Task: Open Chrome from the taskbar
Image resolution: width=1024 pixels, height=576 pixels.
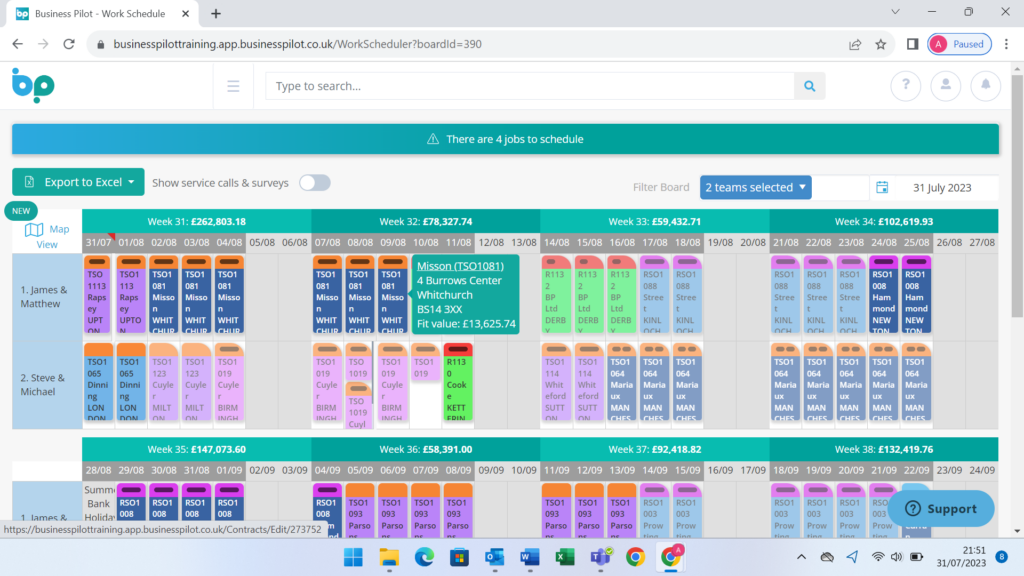Action: pyautogui.click(x=634, y=557)
